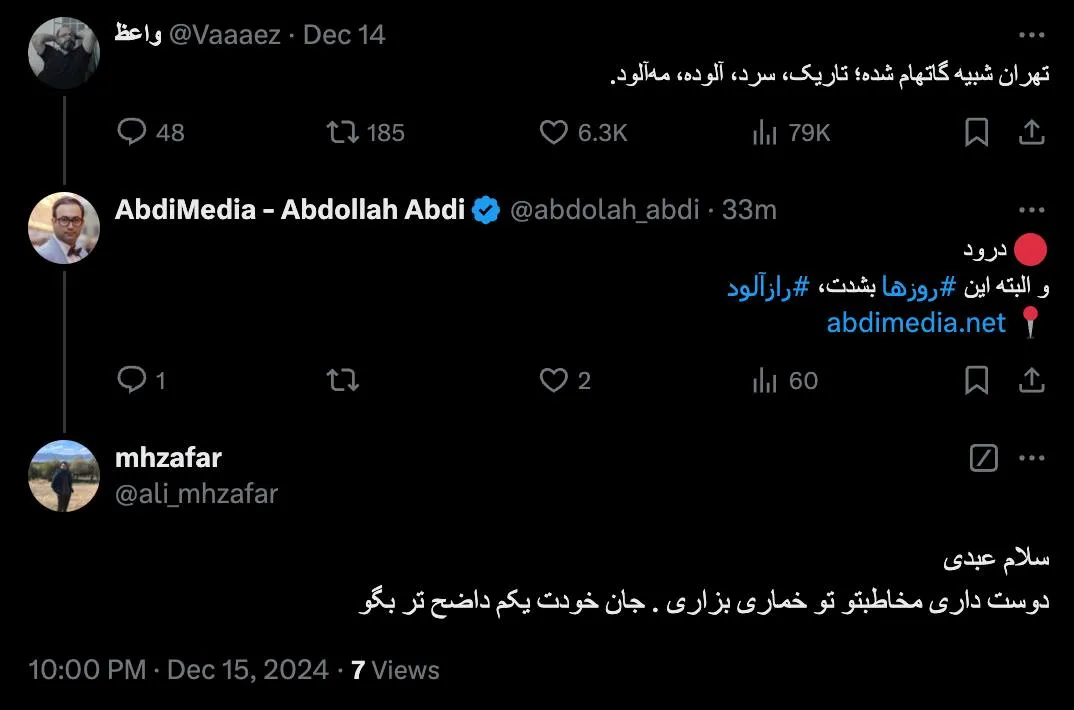Open the abdimedia.net link

coord(915,323)
